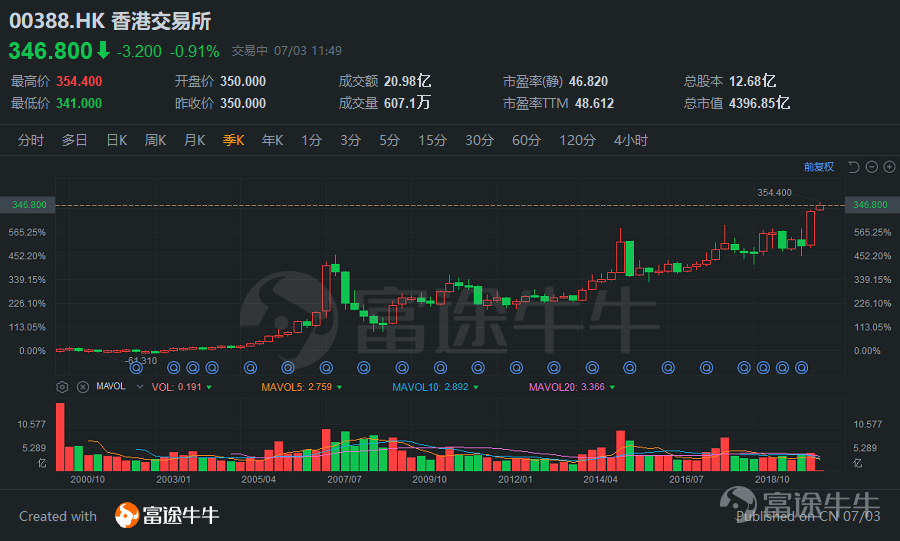Click the 2018/10 date label on the time axis

click(772, 480)
